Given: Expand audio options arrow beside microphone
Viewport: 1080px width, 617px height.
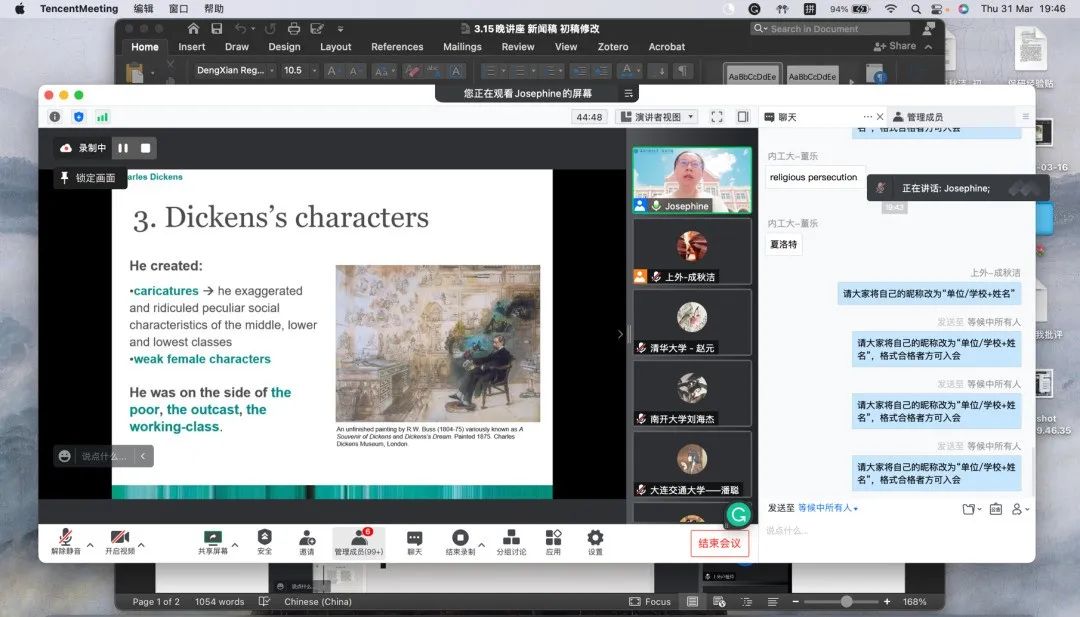Looking at the screenshot, I should tap(90, 545).
